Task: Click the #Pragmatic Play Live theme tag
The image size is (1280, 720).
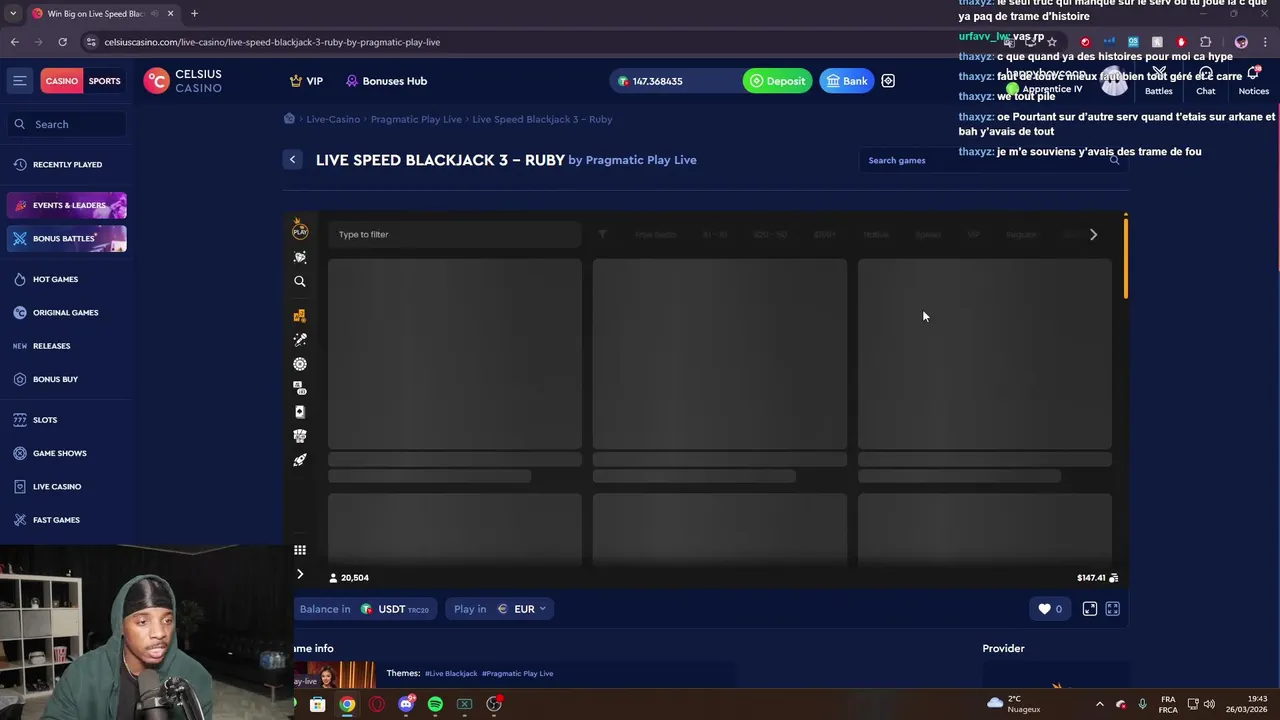Action: point(517,674)
